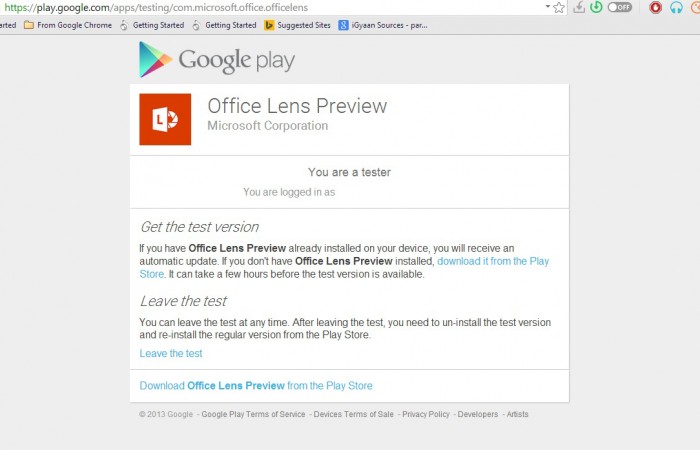Click the blue headphones extension icon
This screenshot has width=700, height=450.
675,7
